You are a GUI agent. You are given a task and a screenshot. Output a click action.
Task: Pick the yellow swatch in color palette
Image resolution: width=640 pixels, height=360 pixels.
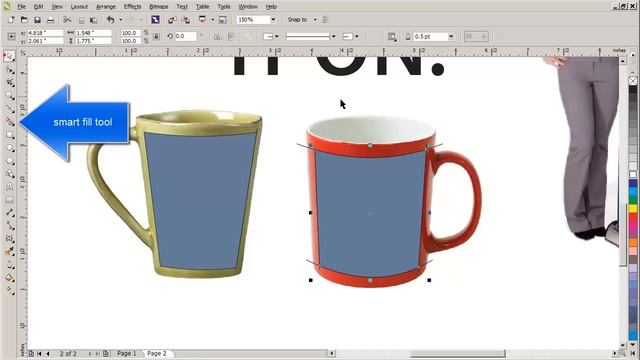pyautogui.click(x=633, y=209)
